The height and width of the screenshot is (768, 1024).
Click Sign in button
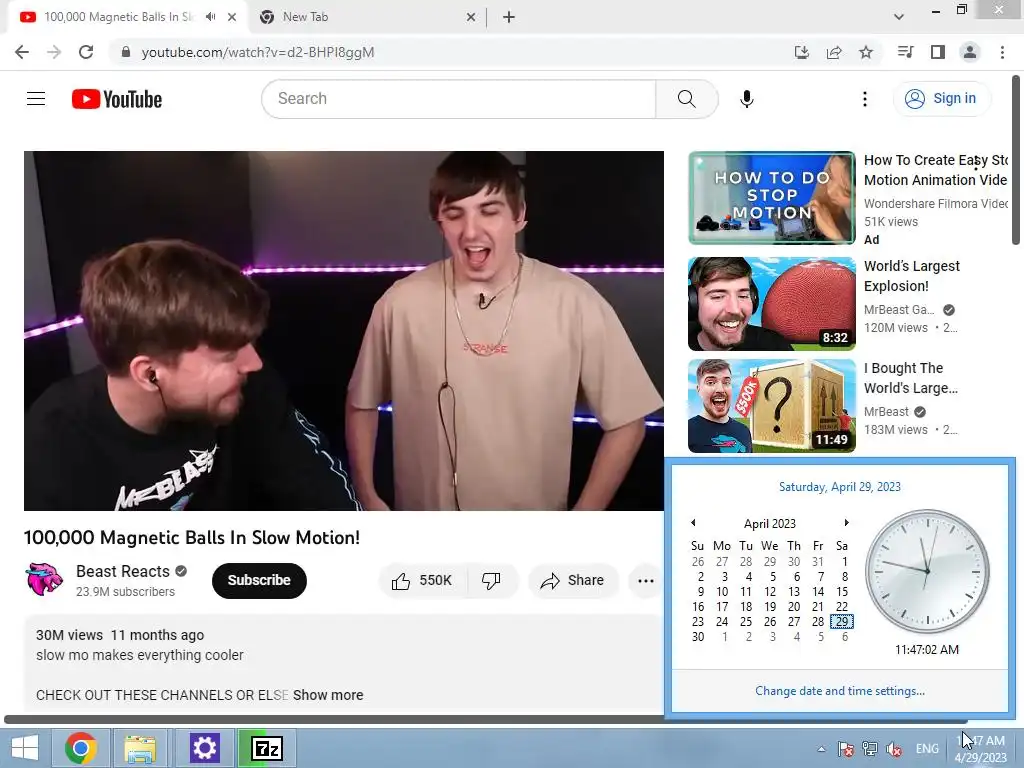pos(942,99)
